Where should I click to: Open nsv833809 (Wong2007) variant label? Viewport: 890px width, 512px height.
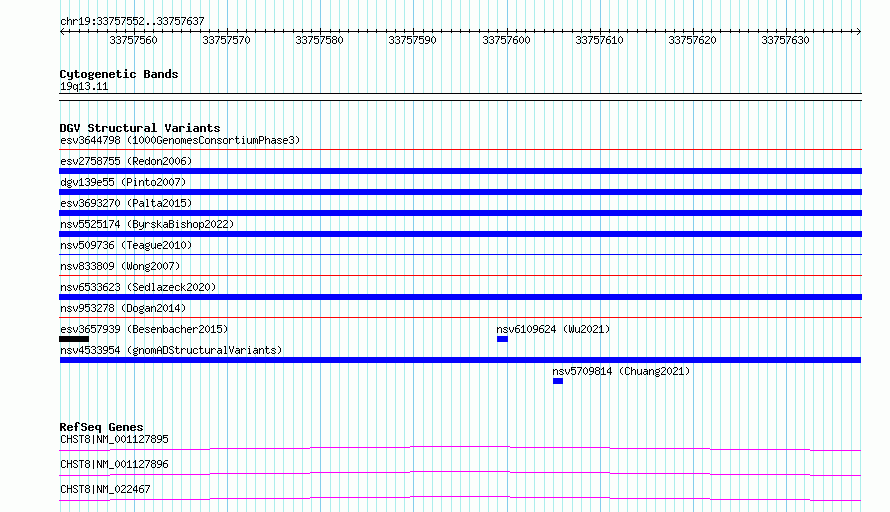pos(120,266)
